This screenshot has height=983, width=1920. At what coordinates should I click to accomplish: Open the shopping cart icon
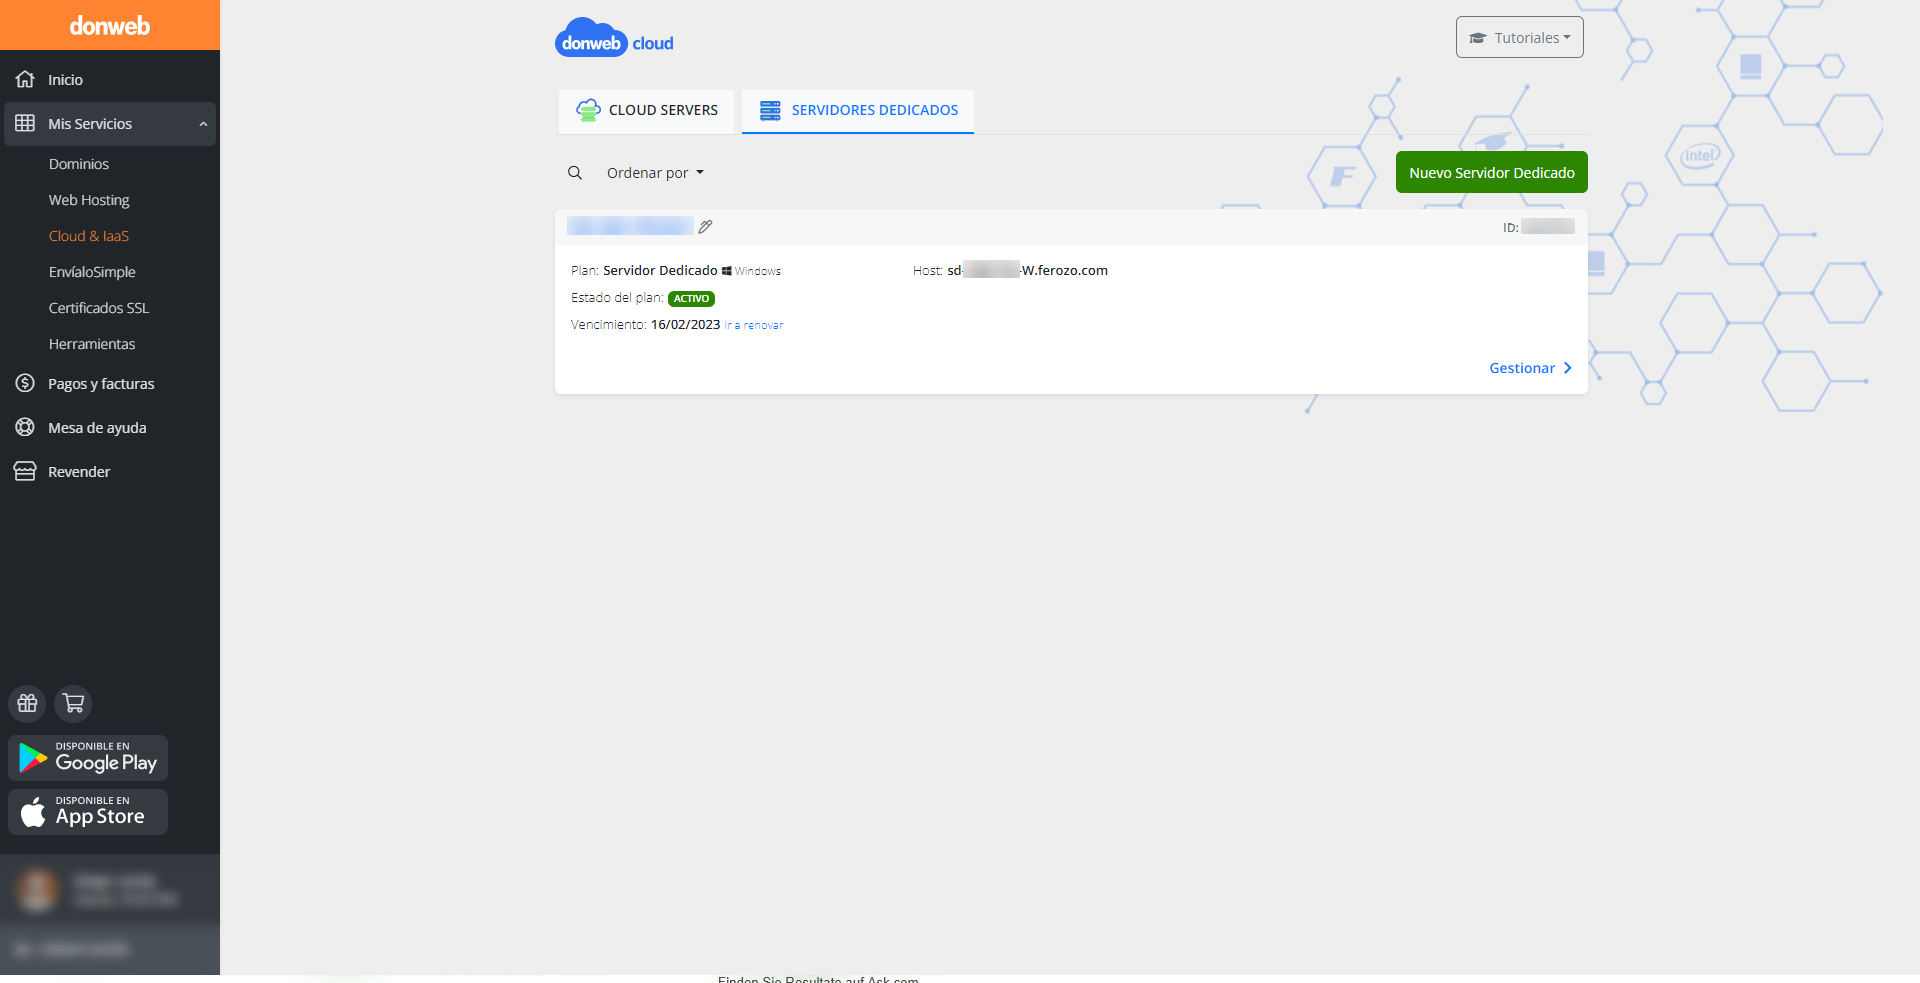(x=73, y=703)
